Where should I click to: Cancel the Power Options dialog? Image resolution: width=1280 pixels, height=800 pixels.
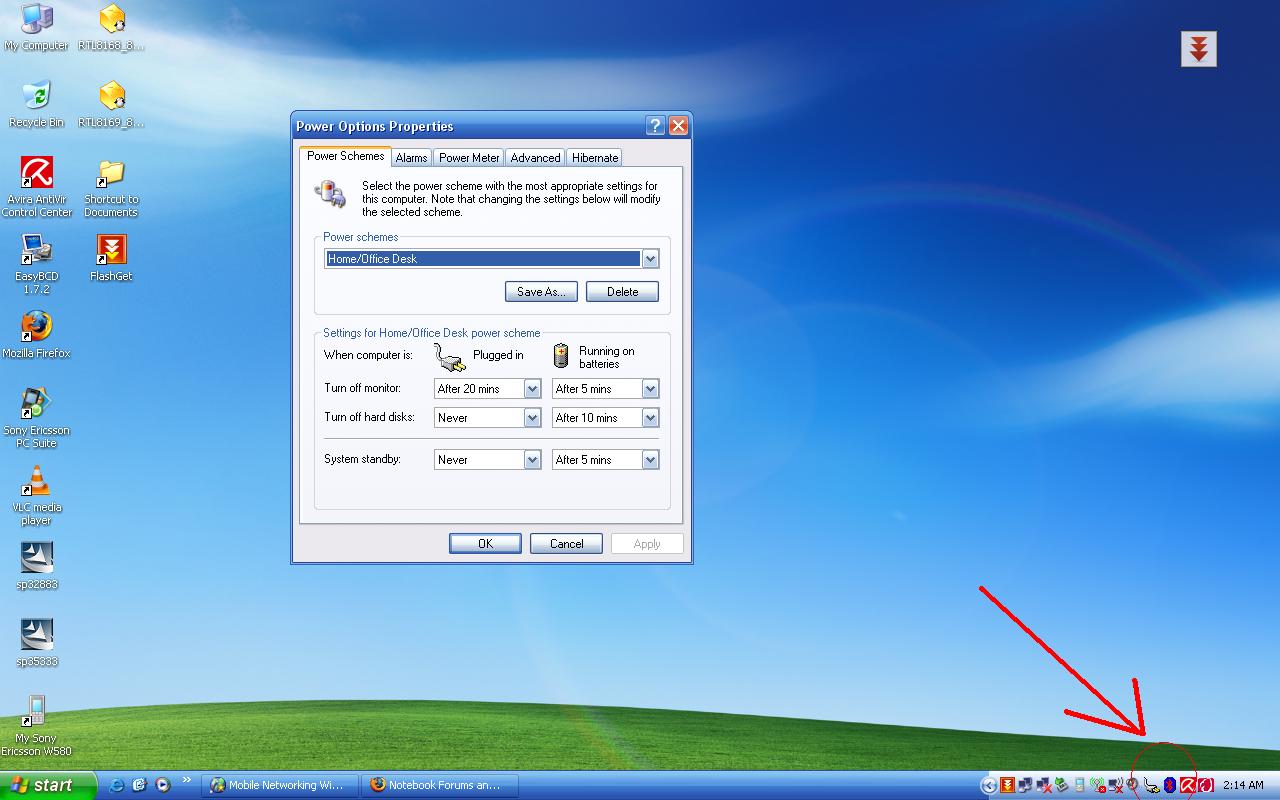566,544
